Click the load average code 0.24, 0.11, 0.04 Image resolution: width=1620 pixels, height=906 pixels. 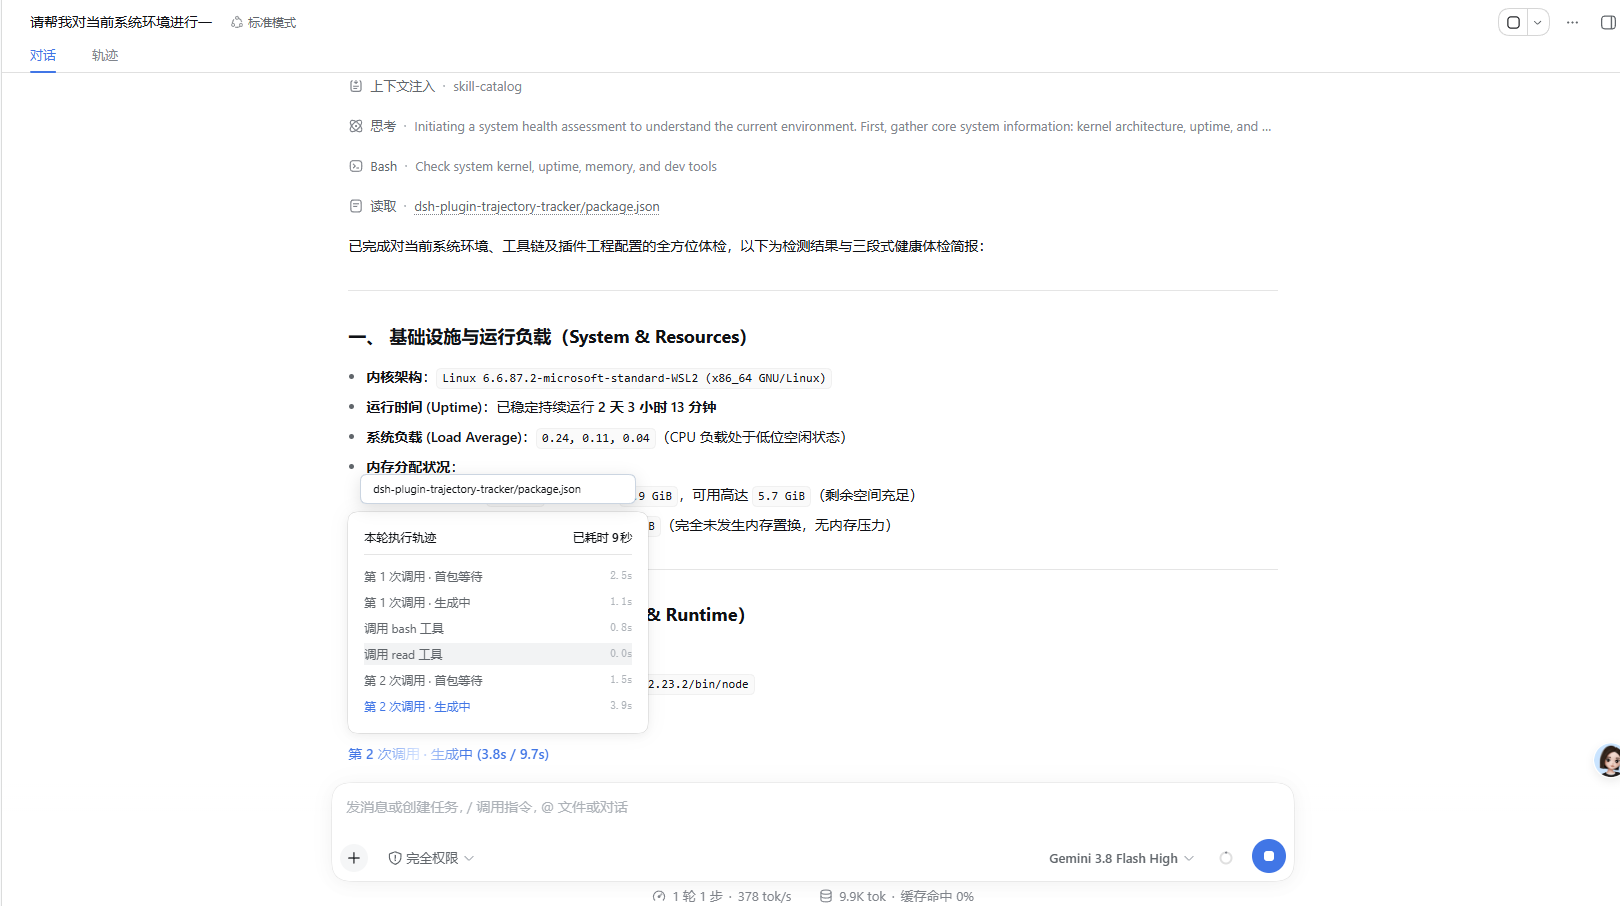pos(595,438)
